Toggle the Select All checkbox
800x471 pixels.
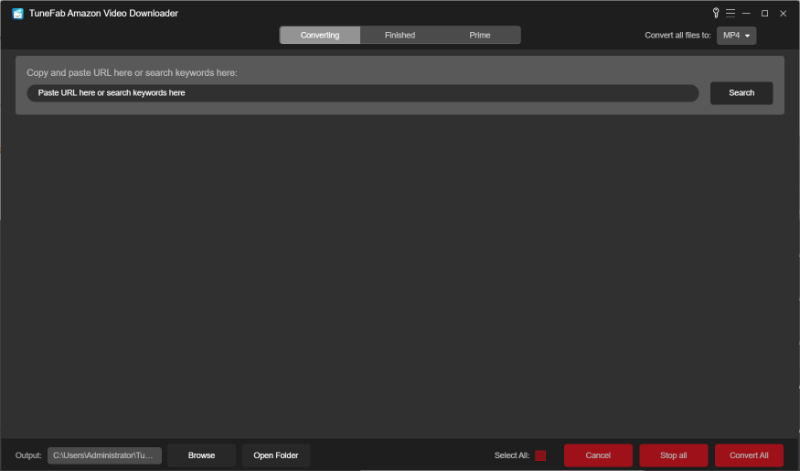point(540,455)
